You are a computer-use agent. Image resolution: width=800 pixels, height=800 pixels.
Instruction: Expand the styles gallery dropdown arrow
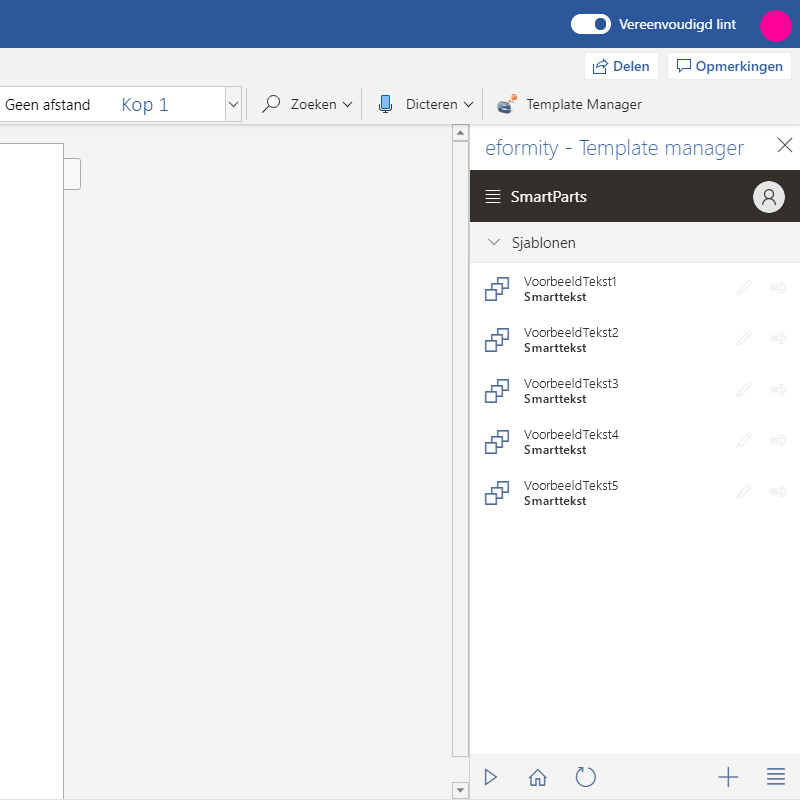[x=233, y=104]
